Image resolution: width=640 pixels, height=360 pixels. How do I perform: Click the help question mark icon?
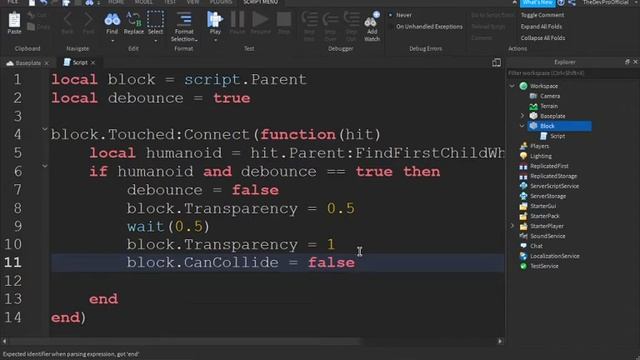(561, 2)
